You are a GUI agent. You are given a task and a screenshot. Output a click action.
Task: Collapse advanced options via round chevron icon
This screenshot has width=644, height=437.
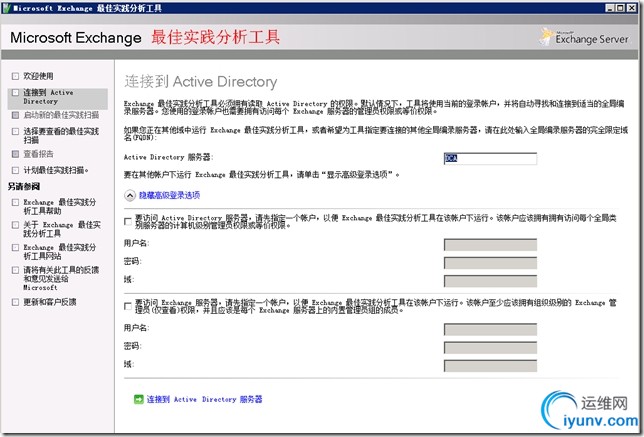[130, 196]
